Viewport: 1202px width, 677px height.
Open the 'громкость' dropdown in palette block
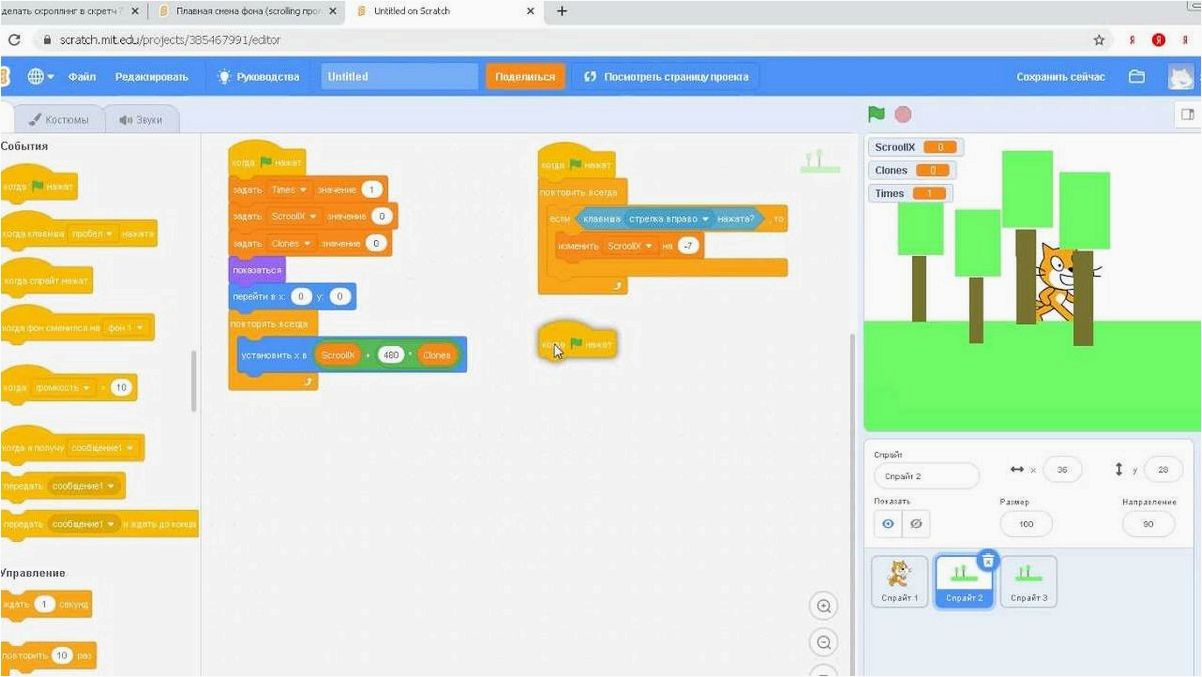pos(62,388)
